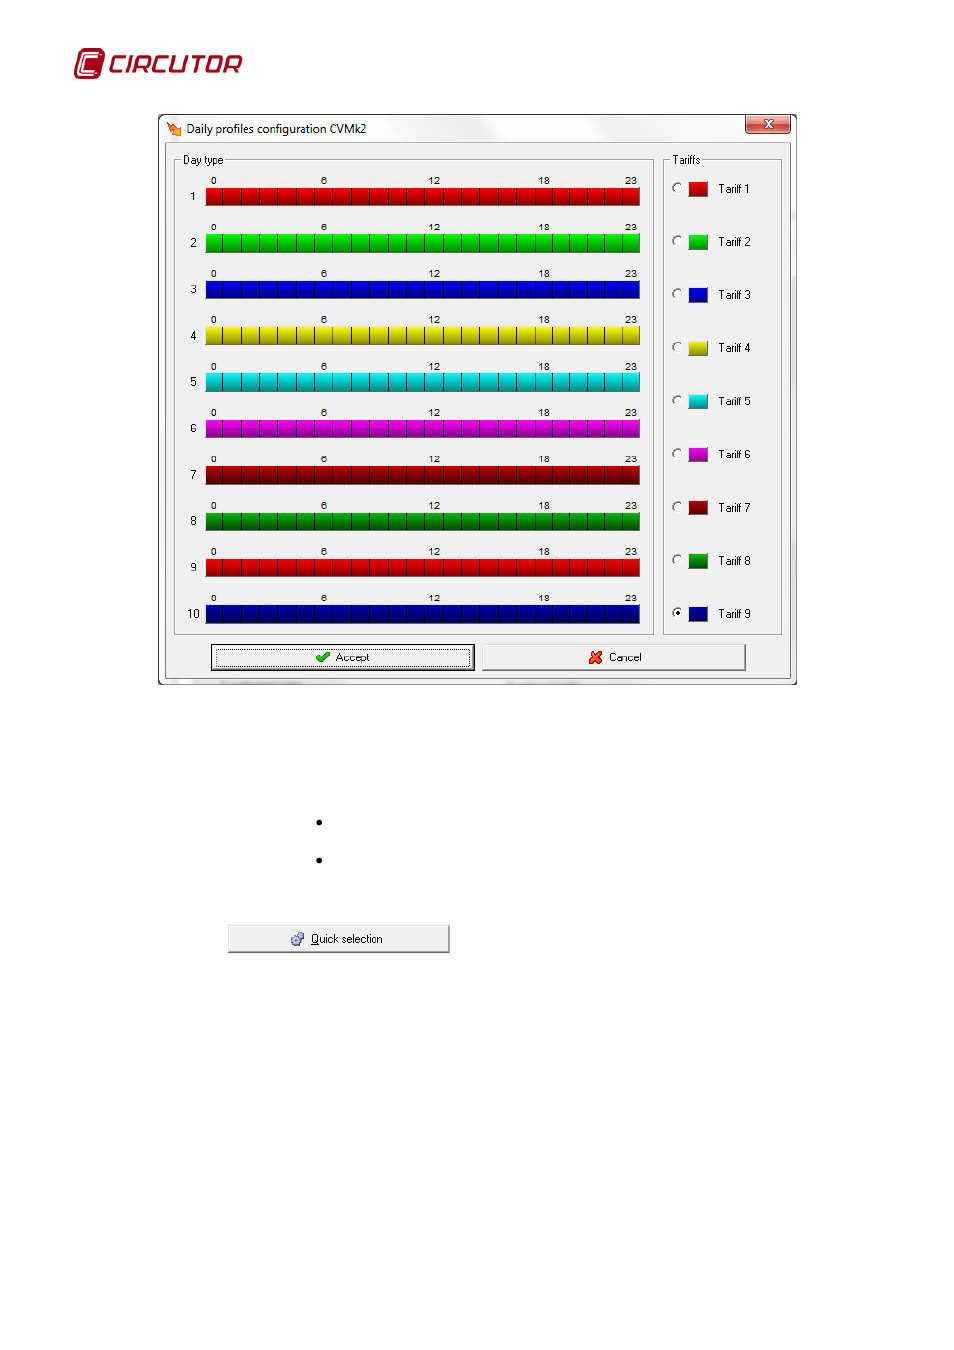Click the dark red hour bar of day type 7
The width and height of the screenshot is (954, 1350).
coord(422,475)
